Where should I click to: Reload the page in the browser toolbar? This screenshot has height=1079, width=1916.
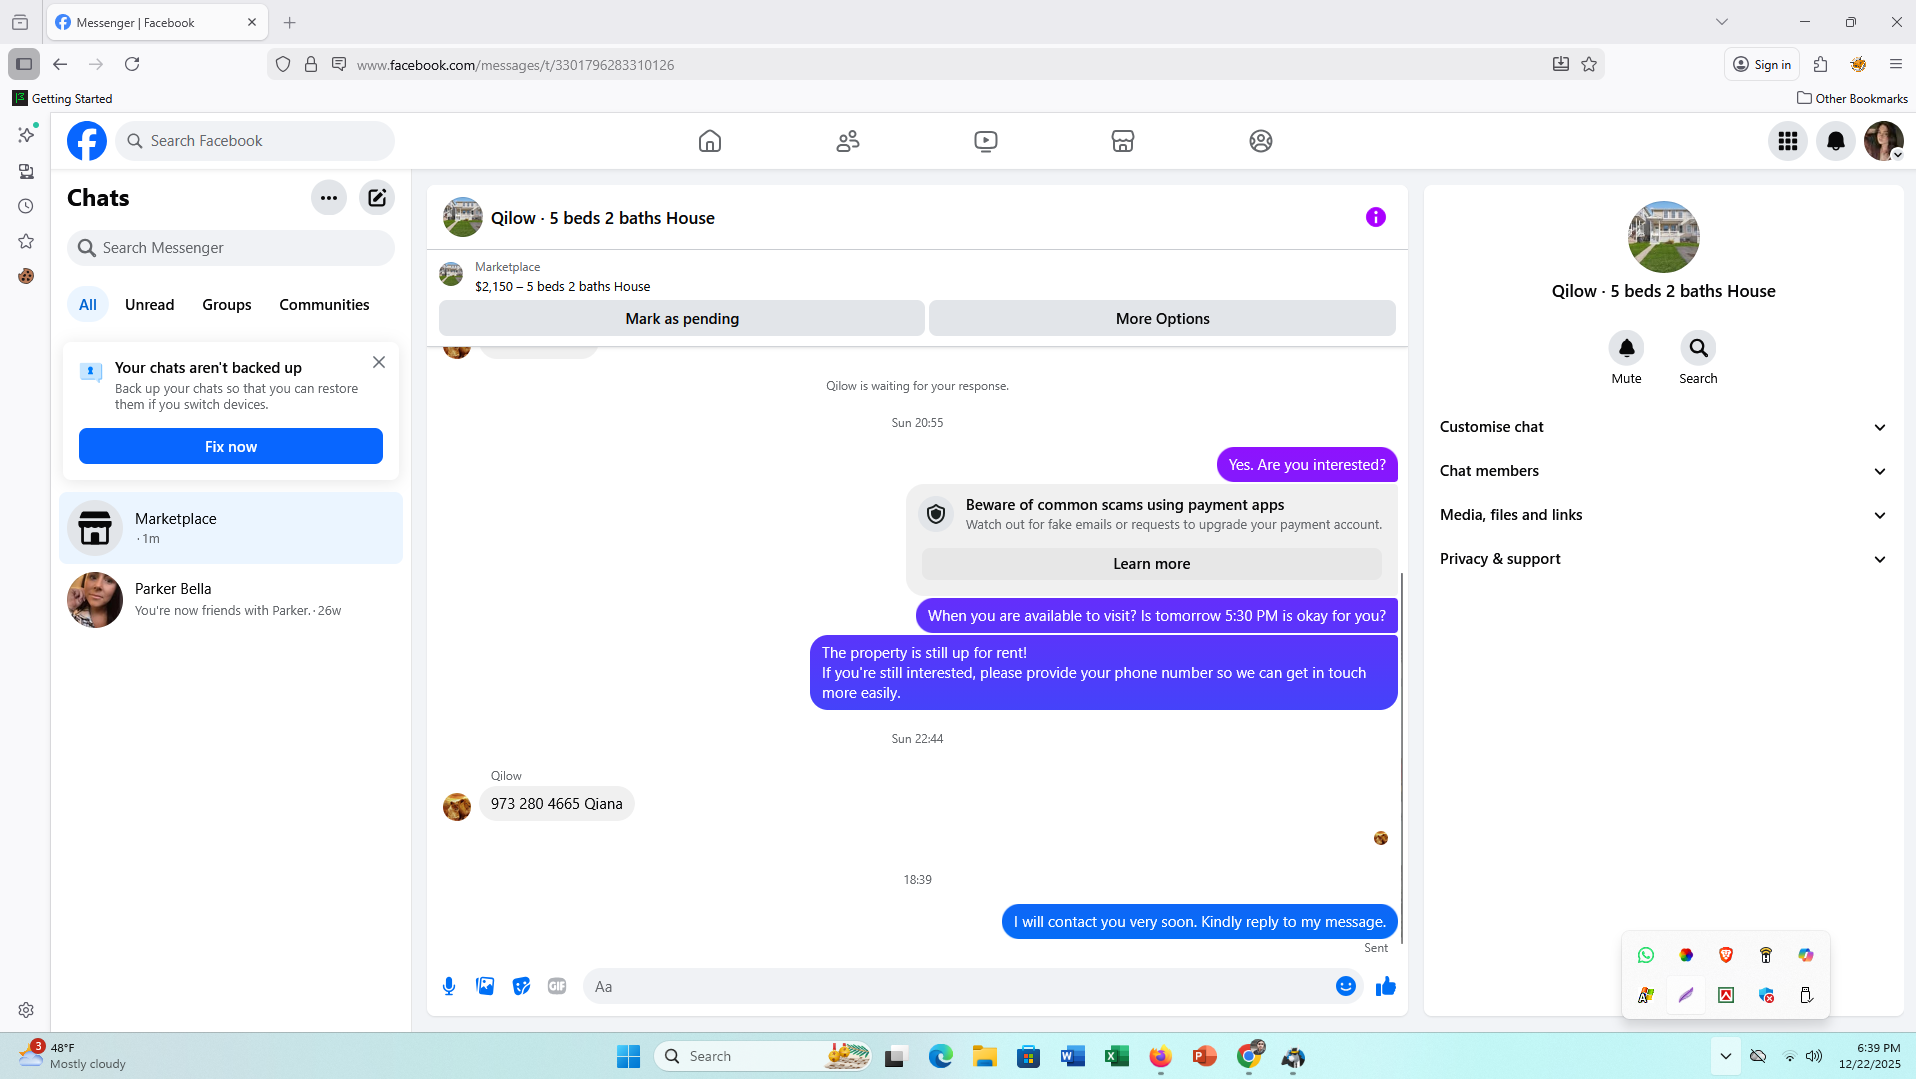point(132,64)
